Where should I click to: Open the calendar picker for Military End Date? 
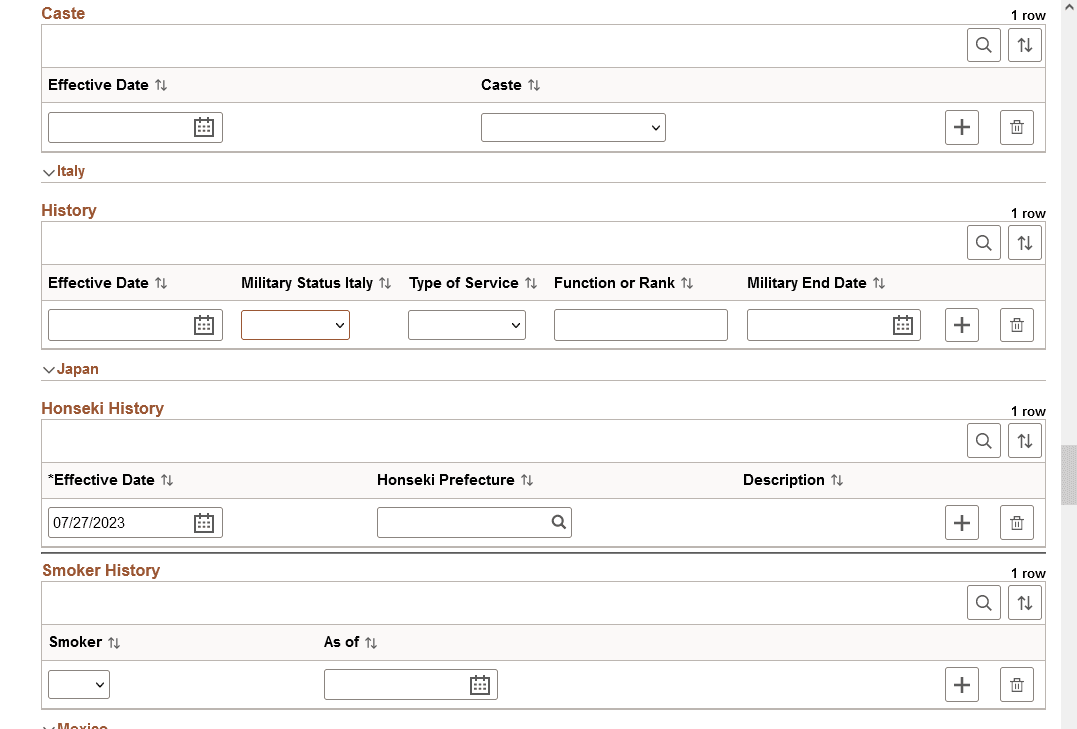(902, 324)
